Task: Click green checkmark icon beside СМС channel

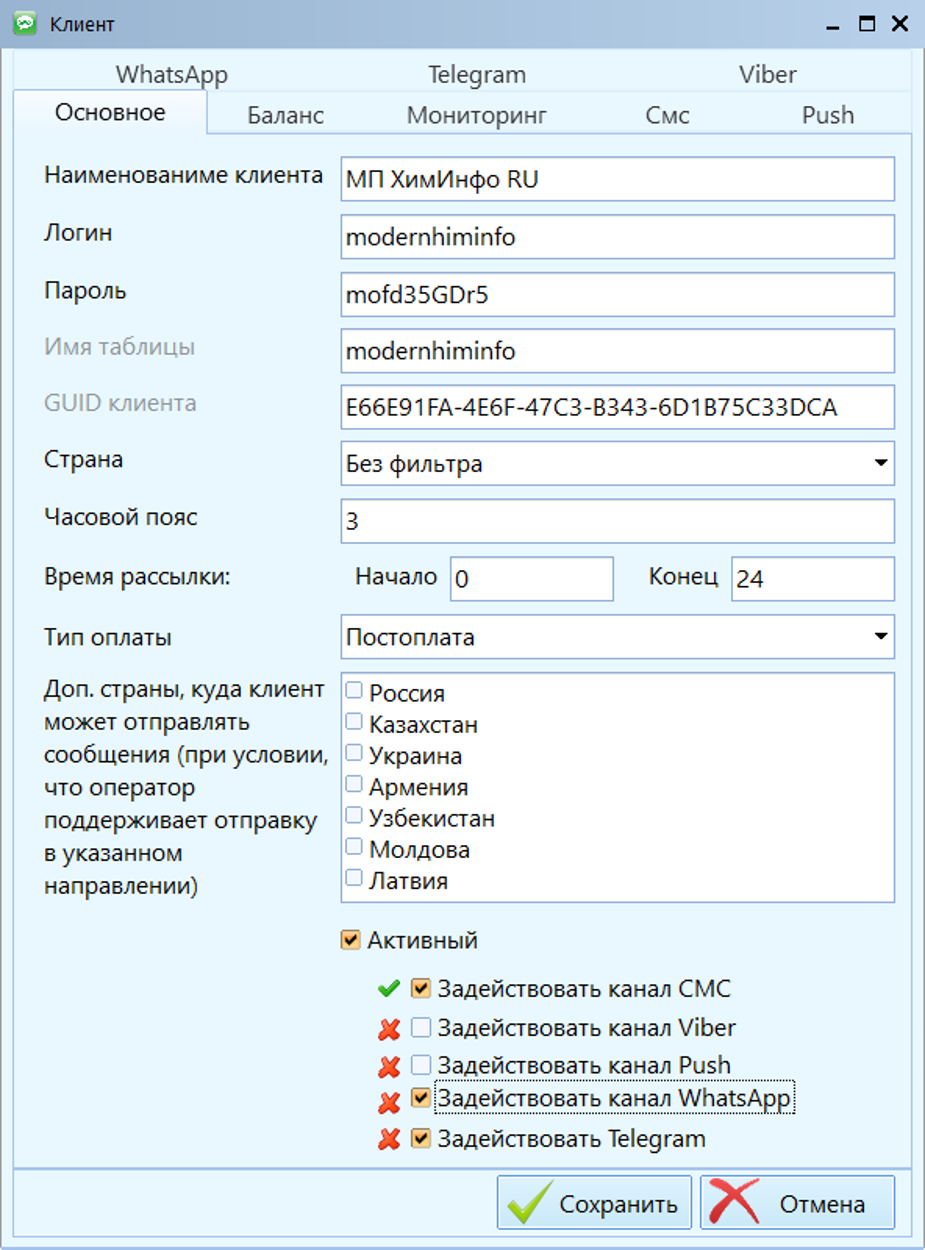Action: pos(389,990)
